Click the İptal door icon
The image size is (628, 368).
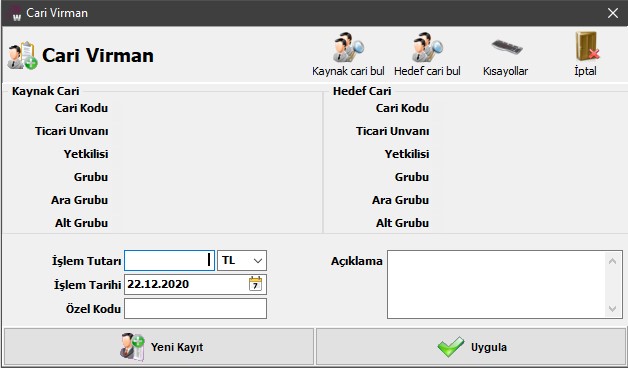pos(587,46)
